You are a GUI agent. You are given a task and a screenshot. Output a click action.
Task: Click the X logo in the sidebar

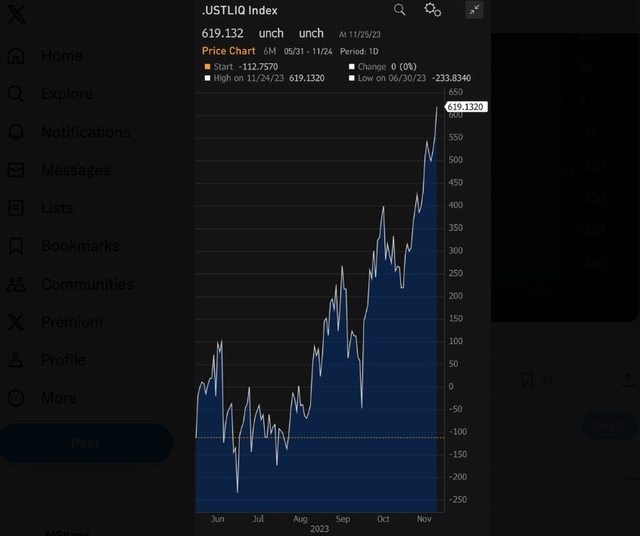coord(16,16)
